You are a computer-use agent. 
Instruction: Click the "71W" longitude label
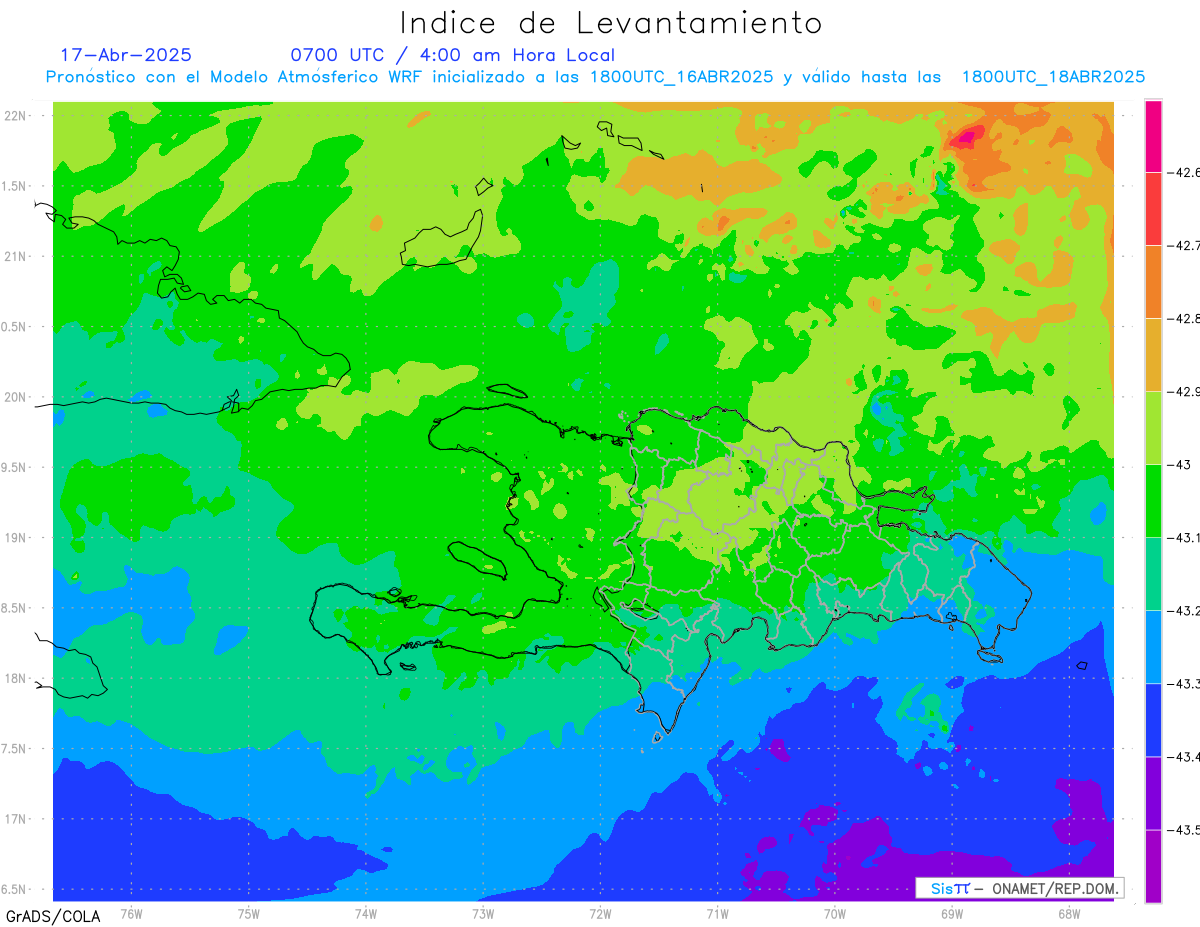[717, 913]
